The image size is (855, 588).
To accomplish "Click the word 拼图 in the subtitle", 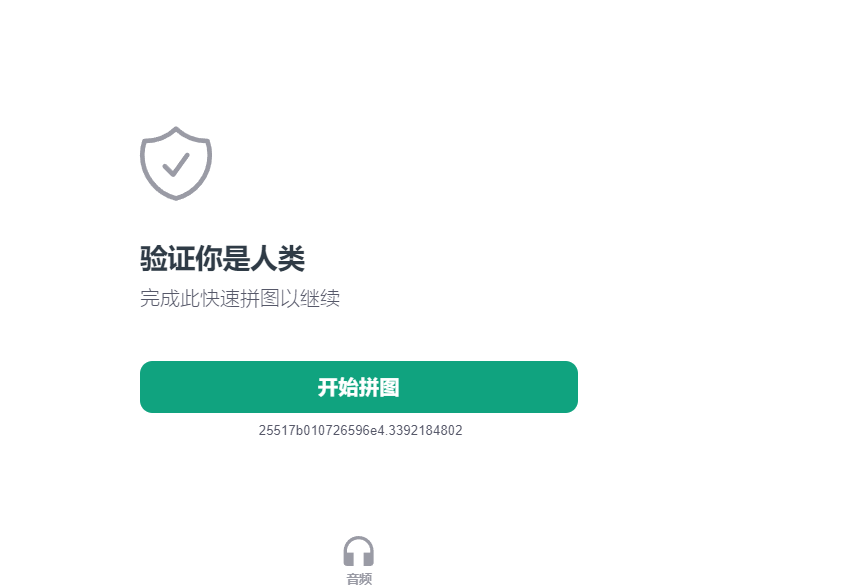I will tap(260, 298).
